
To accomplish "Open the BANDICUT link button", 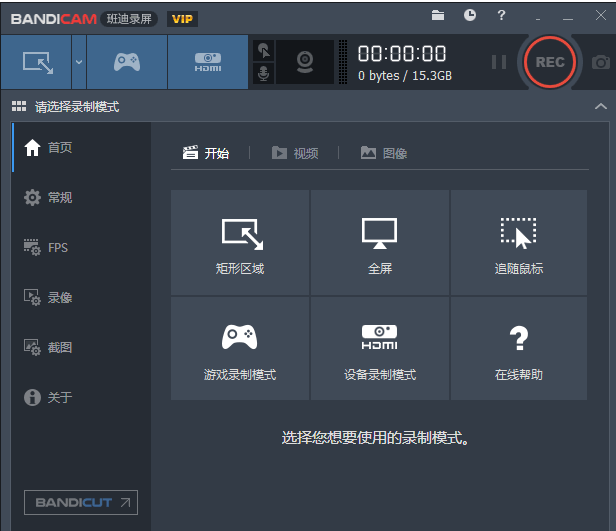I will (x=81, y=502).
